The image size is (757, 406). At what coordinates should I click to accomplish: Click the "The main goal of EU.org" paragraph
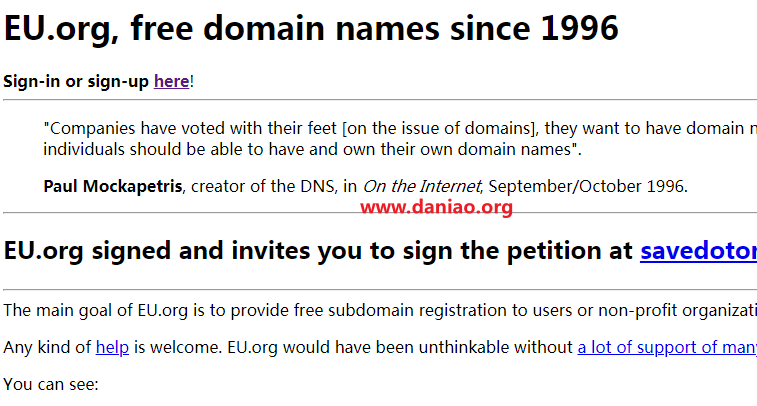click(x=380, y=310)
